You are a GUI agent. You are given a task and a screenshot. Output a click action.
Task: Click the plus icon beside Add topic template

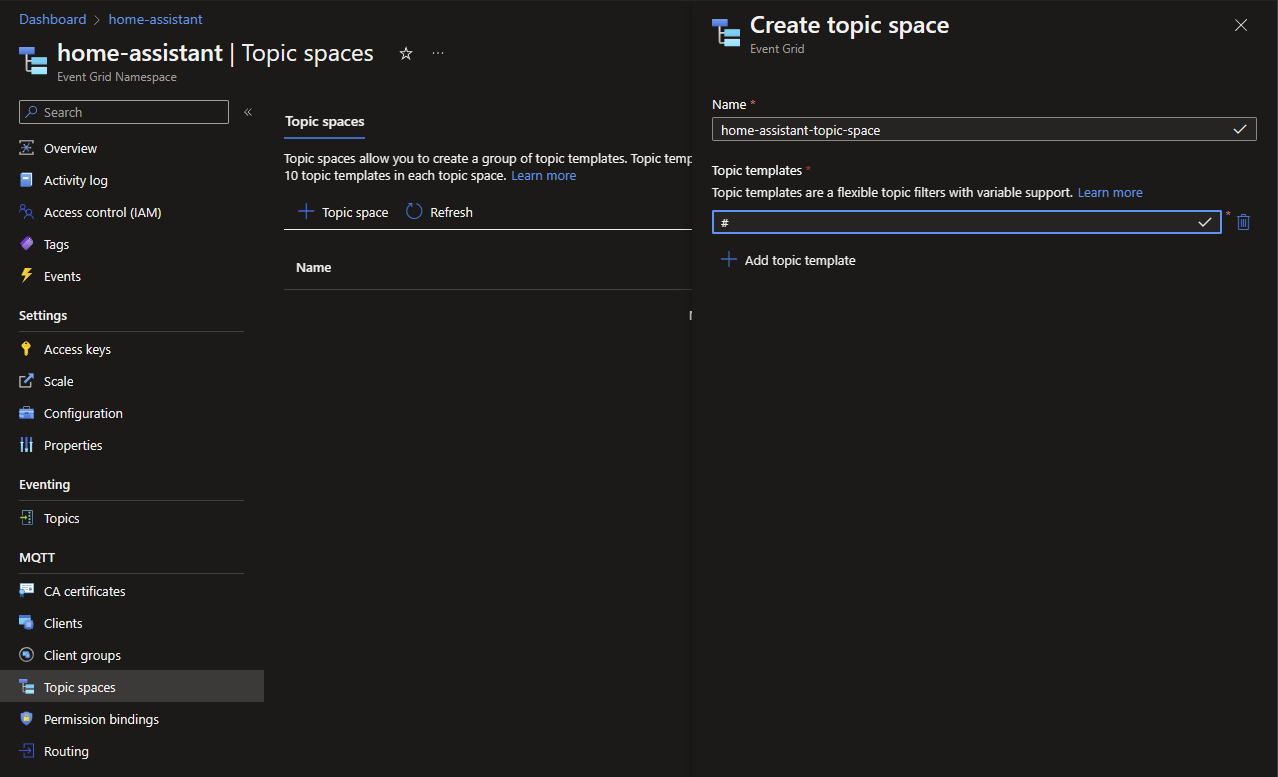pos(729,260)
